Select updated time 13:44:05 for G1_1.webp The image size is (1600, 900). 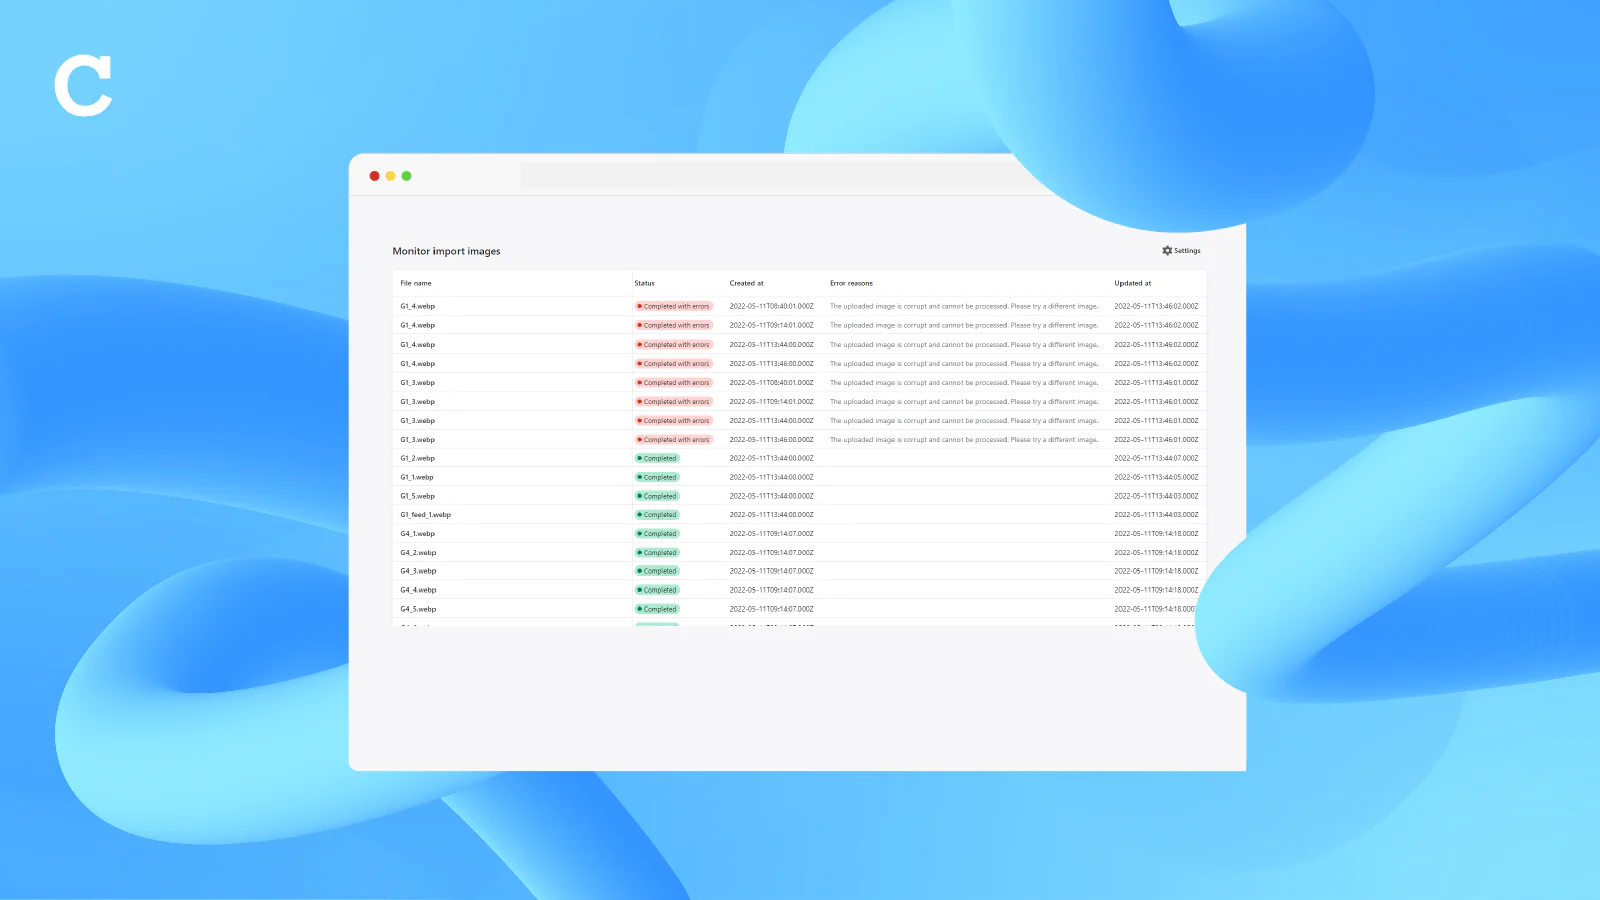pos(1156,477)
